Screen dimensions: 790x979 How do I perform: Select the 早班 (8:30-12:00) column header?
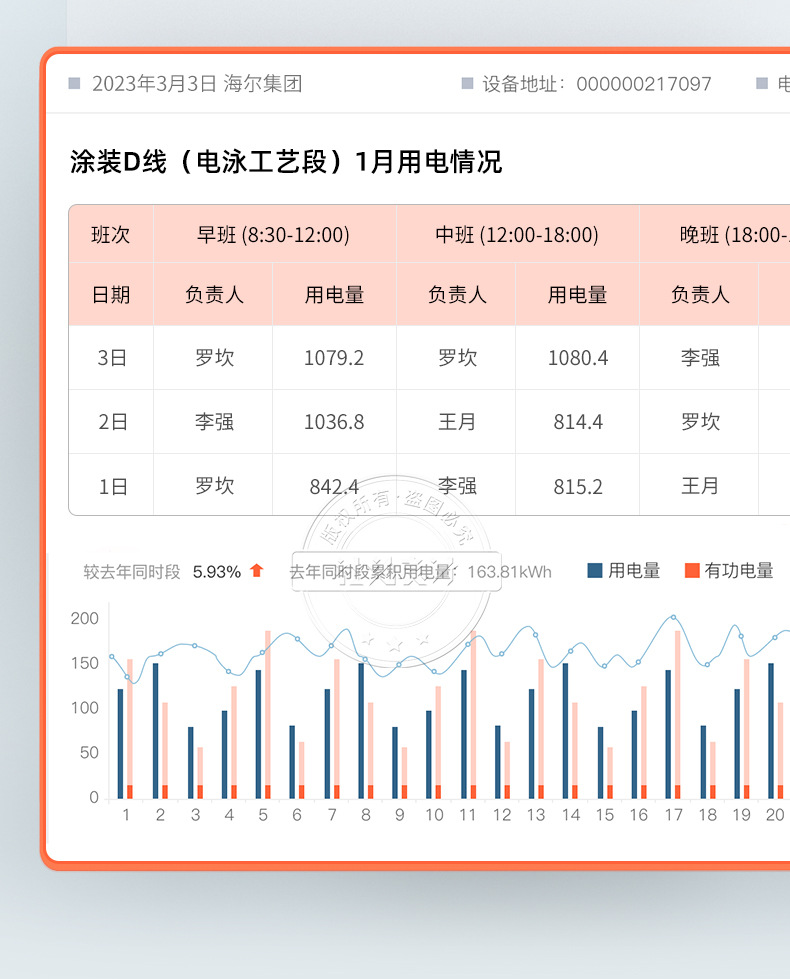pos(274,235)
